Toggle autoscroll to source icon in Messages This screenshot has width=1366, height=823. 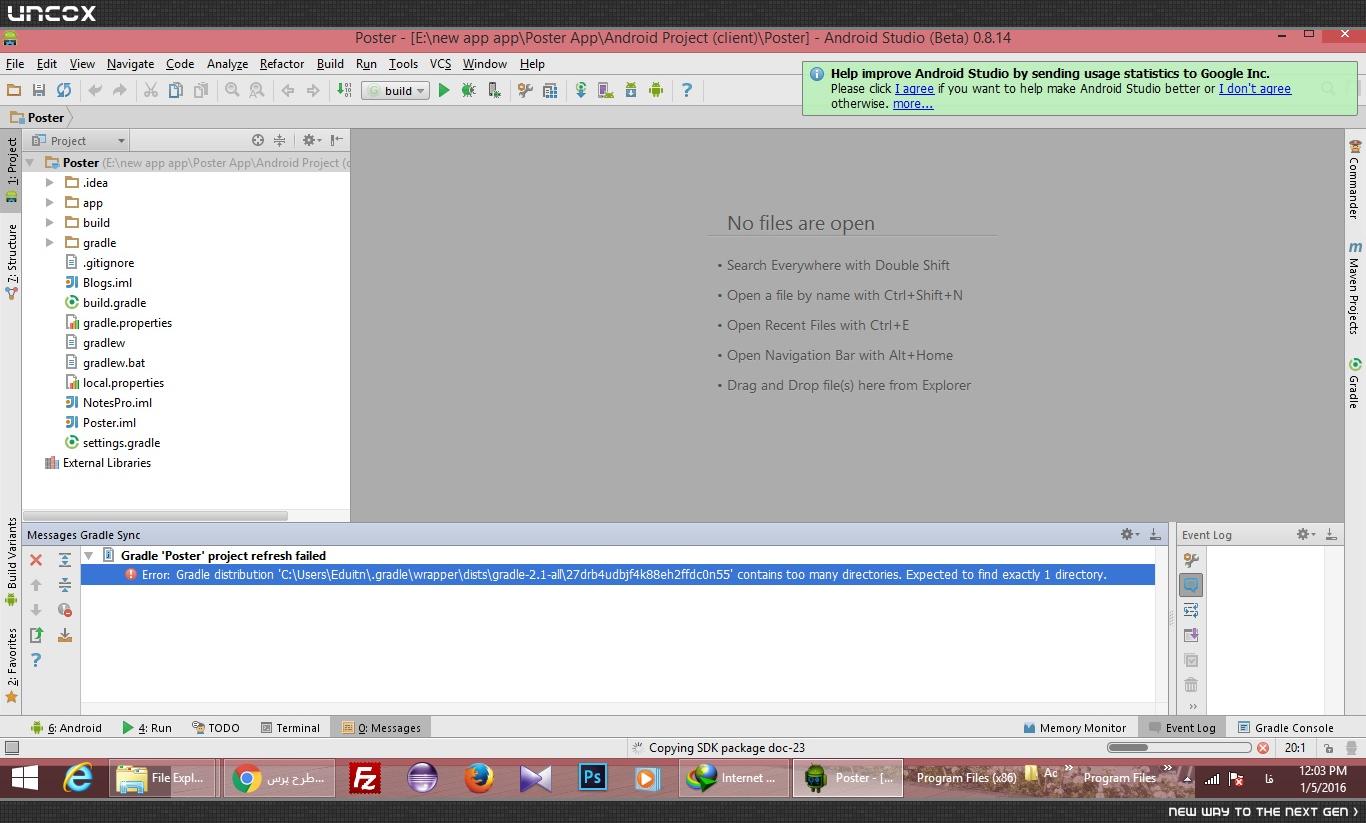[x=65, y=635]
